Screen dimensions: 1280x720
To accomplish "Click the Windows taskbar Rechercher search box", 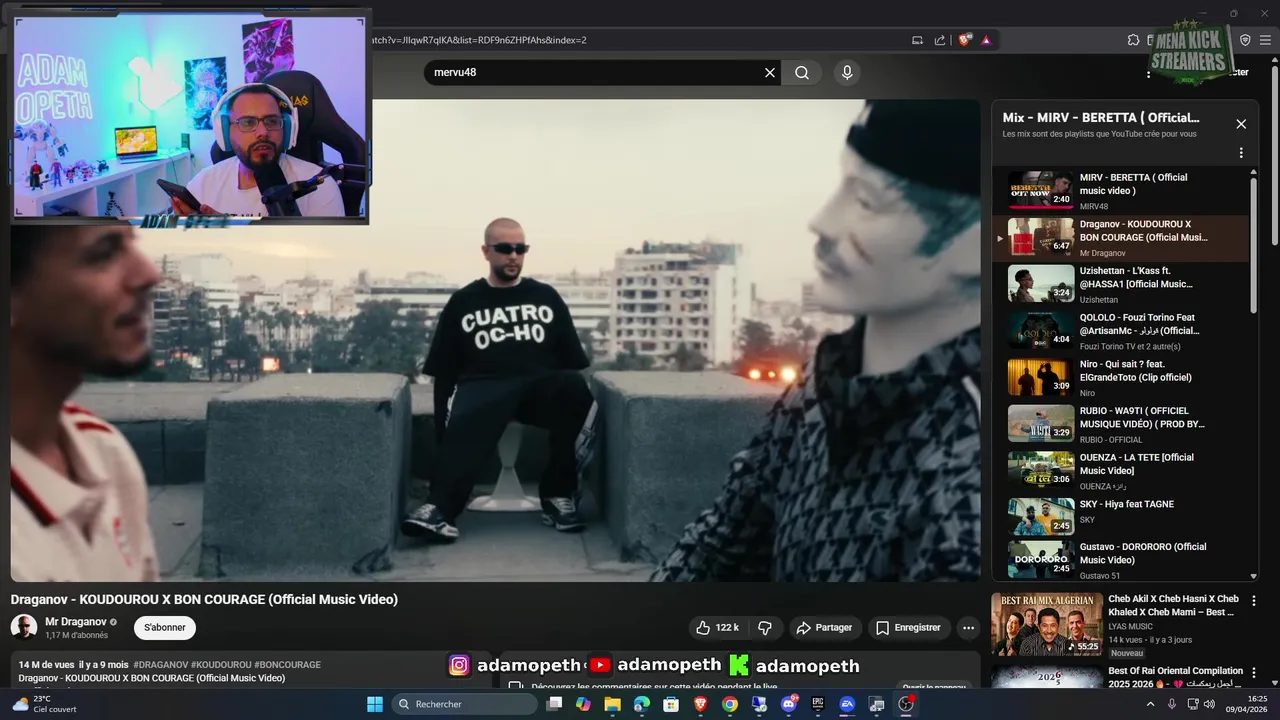I will [465, 704].
